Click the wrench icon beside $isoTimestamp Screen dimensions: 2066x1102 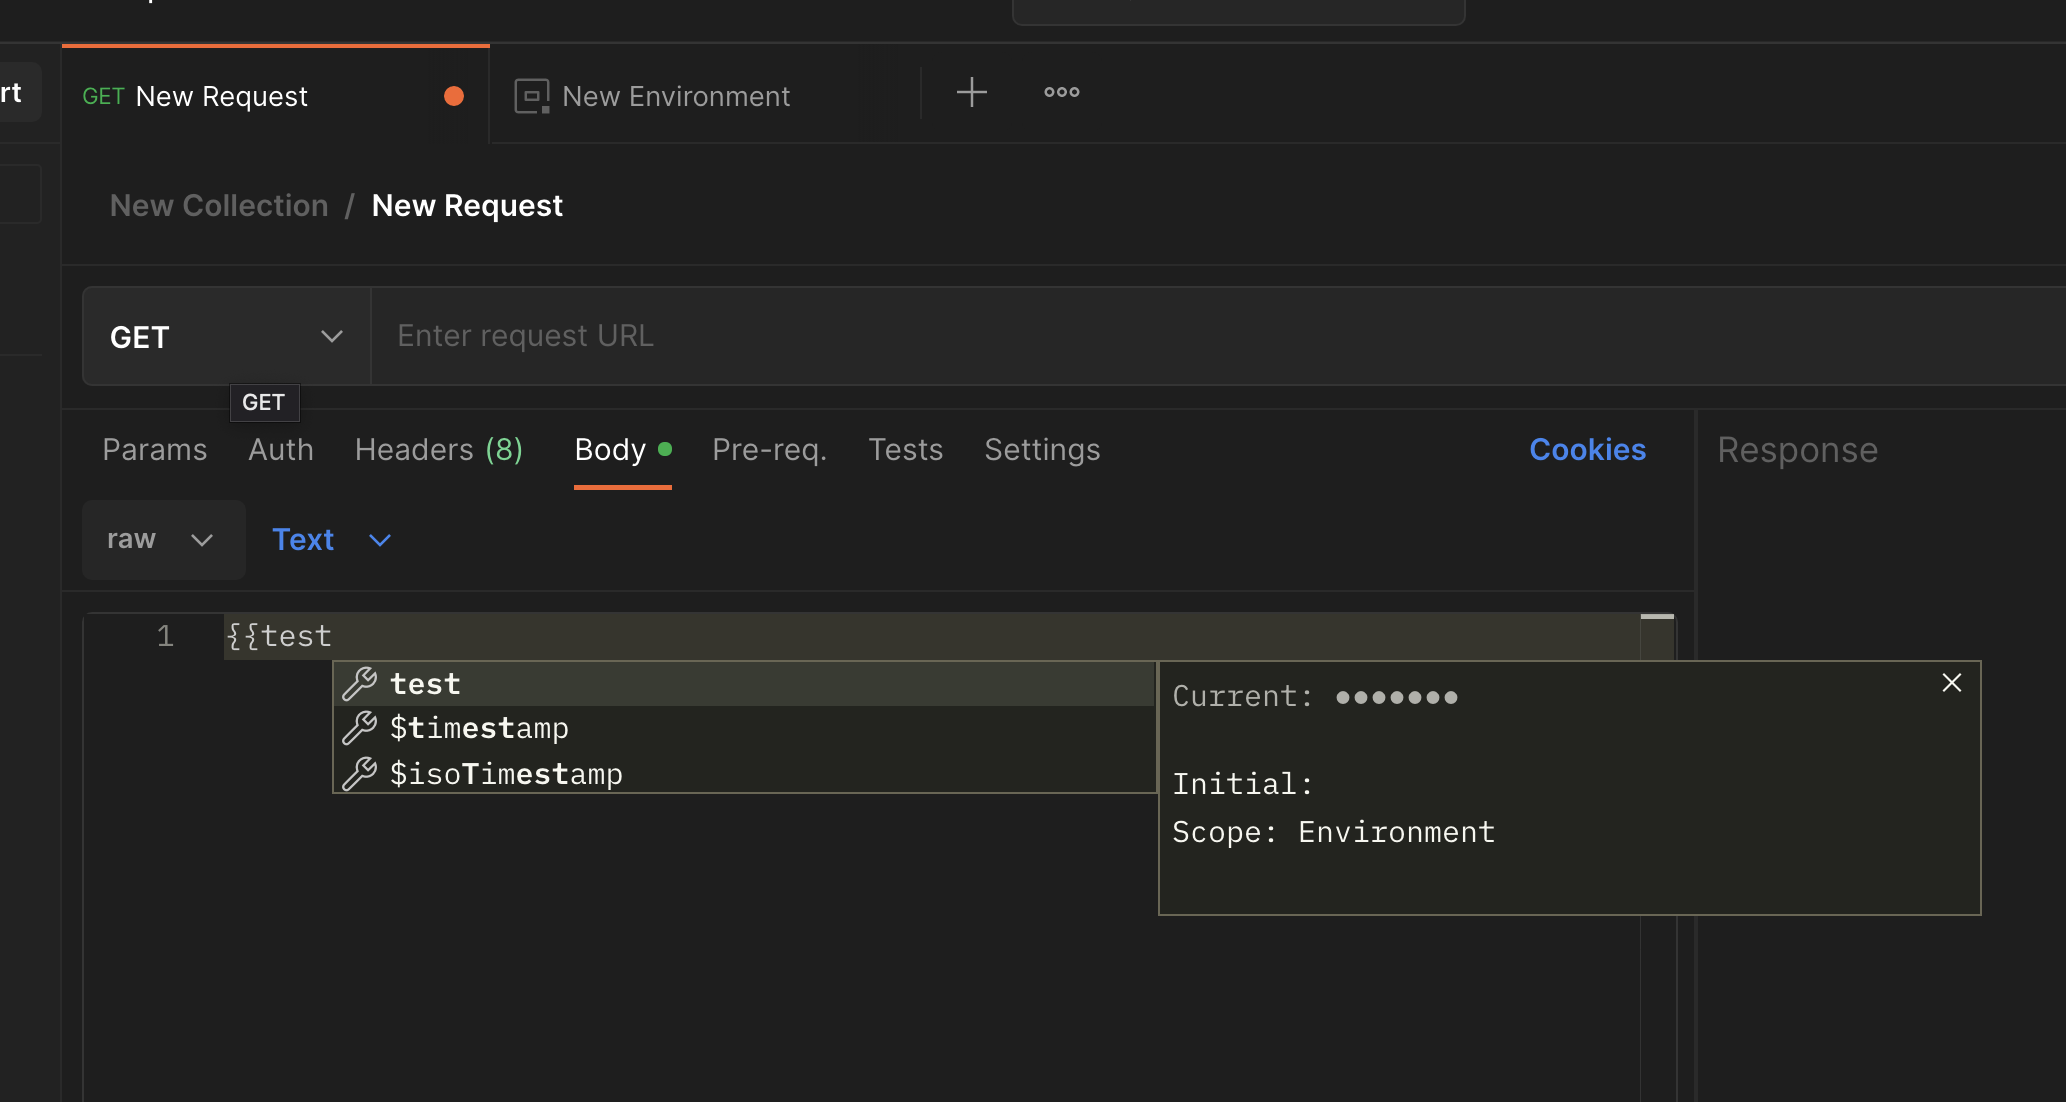tap(359, 773)
